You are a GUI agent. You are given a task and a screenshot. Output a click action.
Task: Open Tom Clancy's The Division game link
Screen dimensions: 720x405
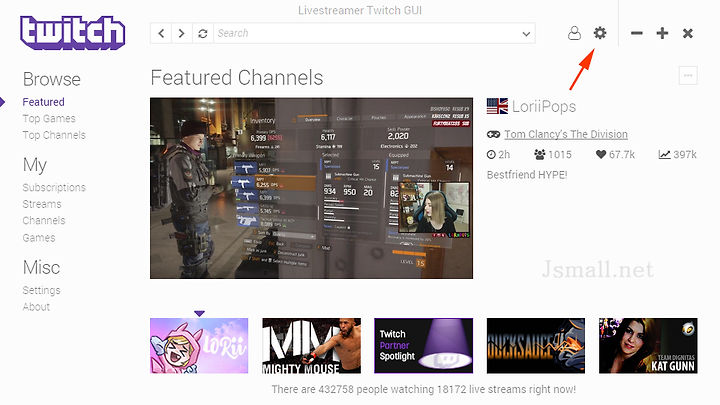pos(566,134)
